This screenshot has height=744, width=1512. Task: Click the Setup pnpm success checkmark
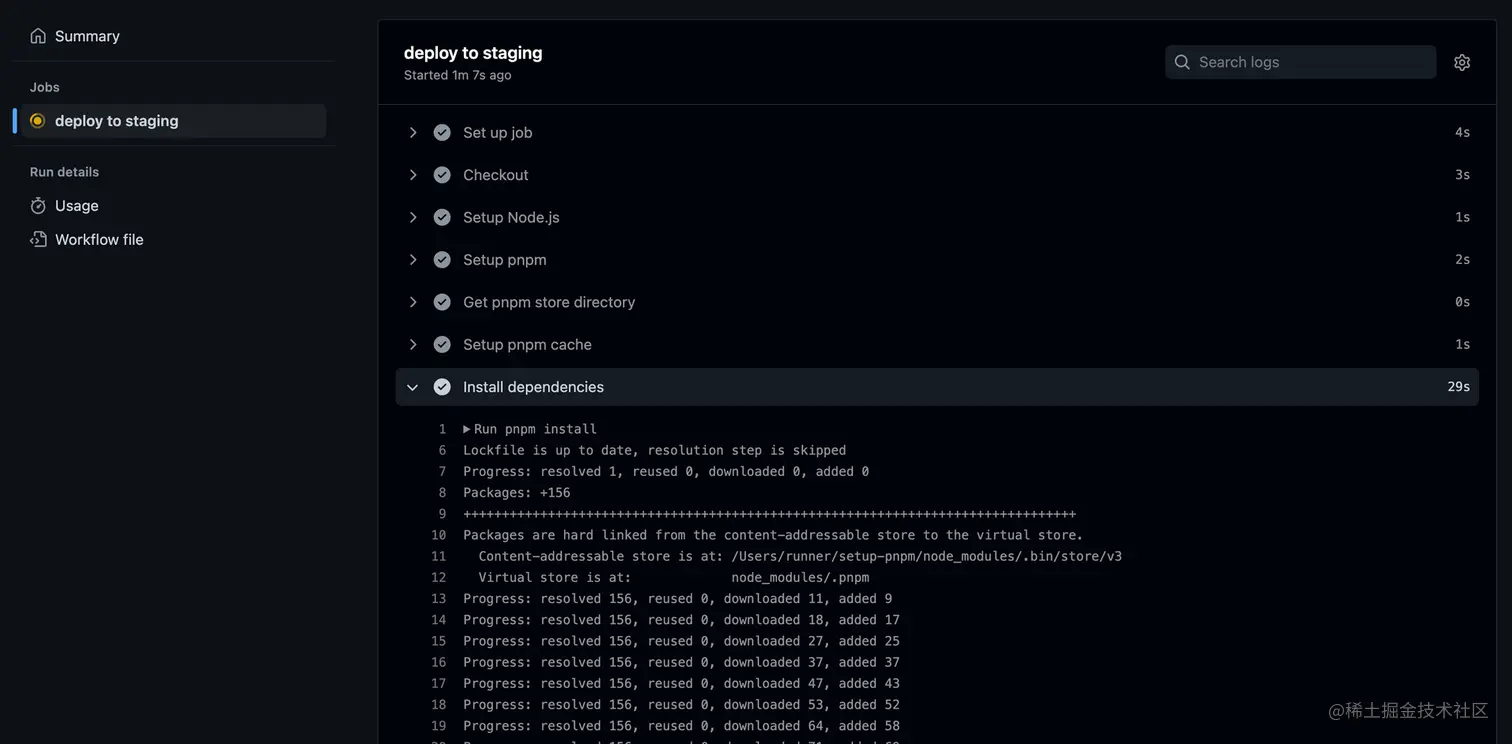[442, 260]
